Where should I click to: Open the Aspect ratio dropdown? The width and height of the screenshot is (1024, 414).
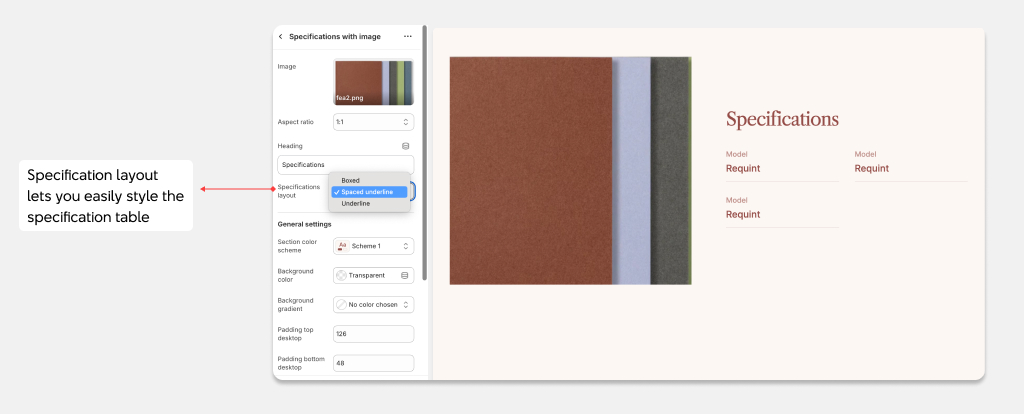373,122
